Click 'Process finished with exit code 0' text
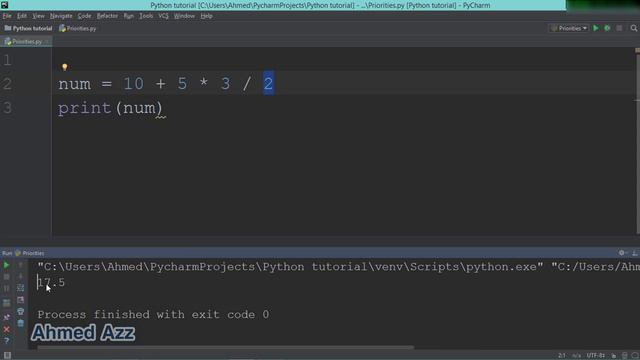The width and height of the screenshot is (640, 360). (153, 315)
